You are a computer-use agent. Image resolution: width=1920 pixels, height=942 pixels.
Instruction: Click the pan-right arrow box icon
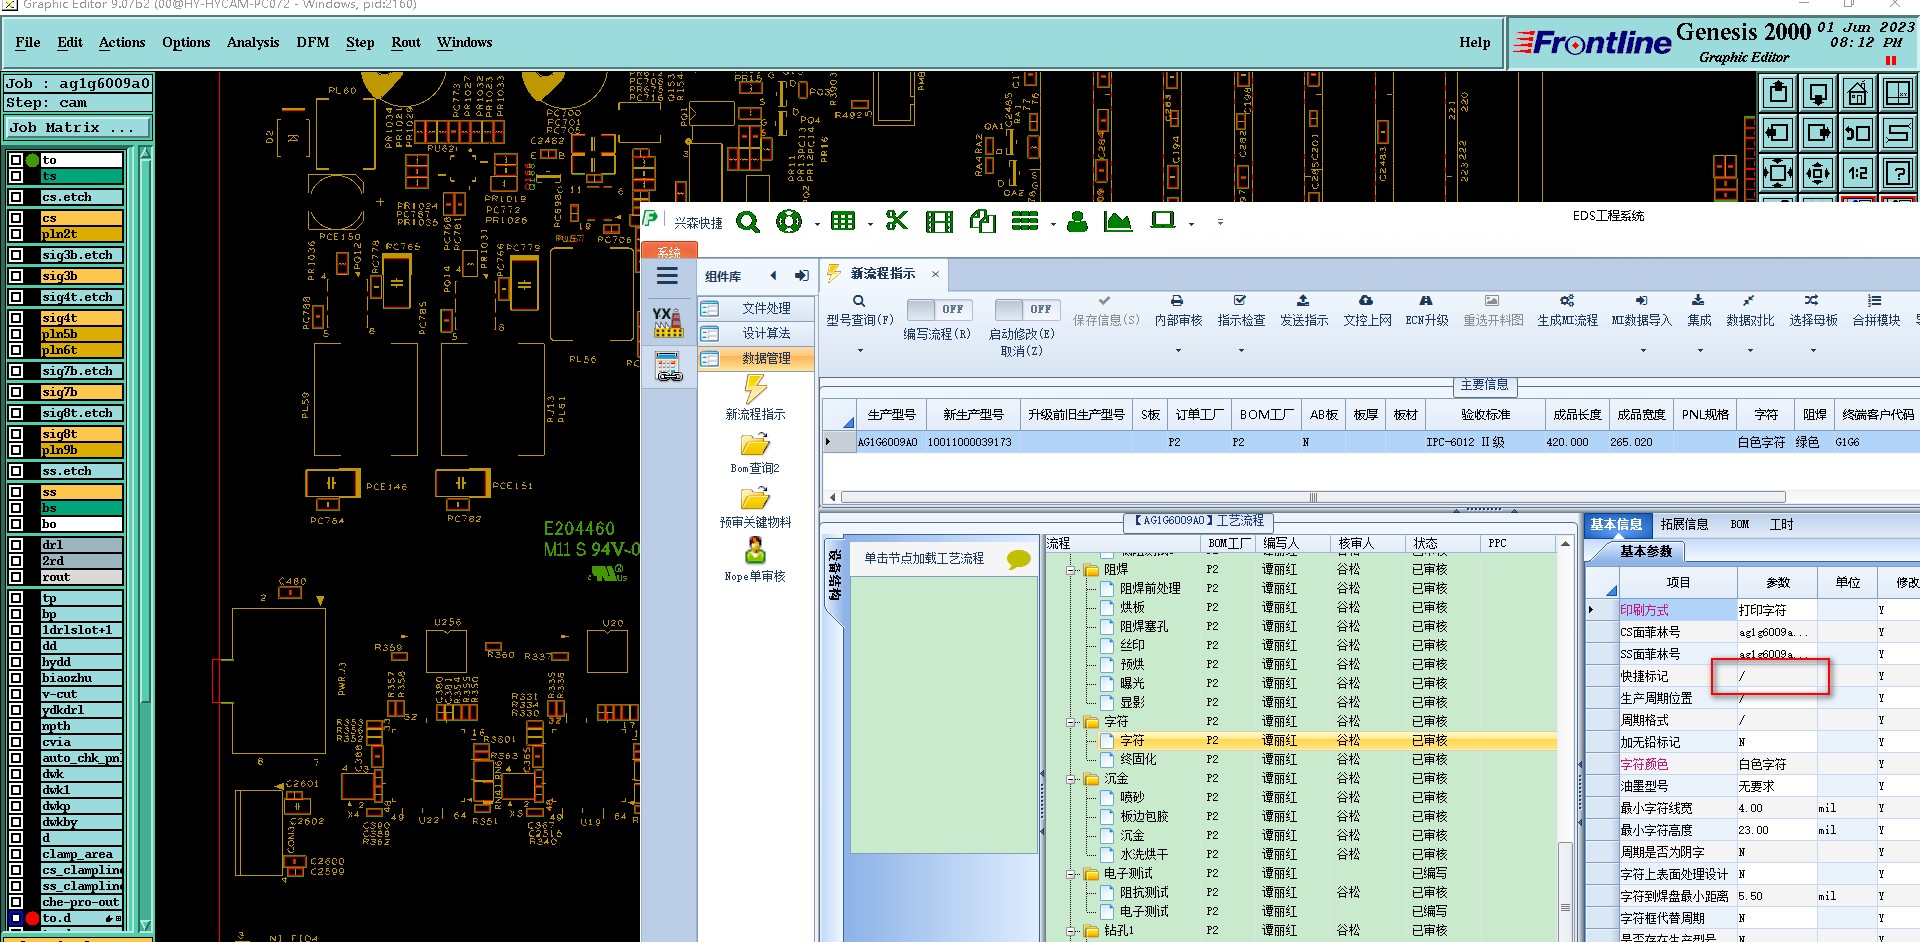tap(1817, 133)
